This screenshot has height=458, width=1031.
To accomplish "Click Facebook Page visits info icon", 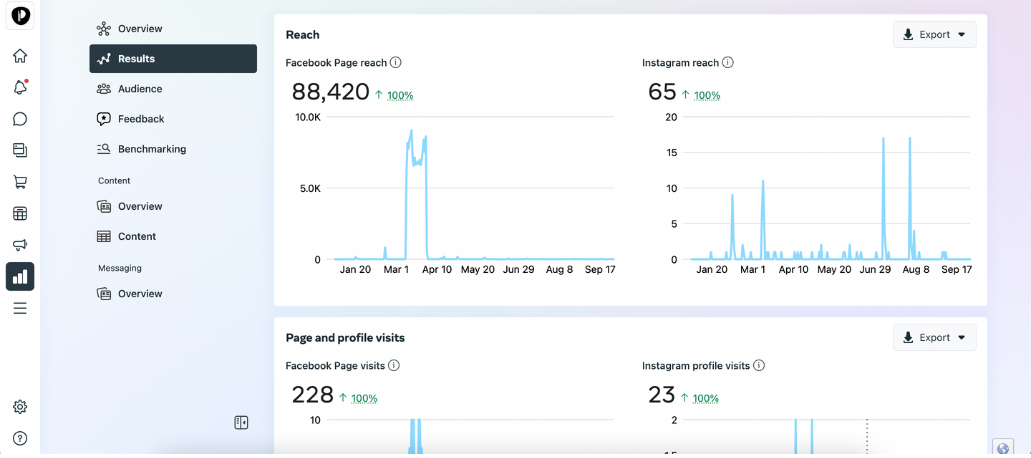I will click(394, 365).
